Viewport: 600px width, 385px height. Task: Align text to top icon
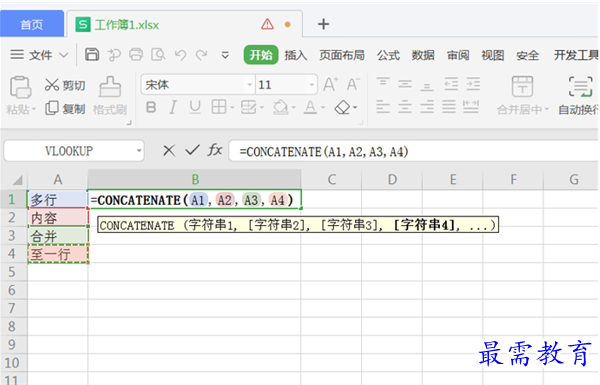tap(383, 84)
